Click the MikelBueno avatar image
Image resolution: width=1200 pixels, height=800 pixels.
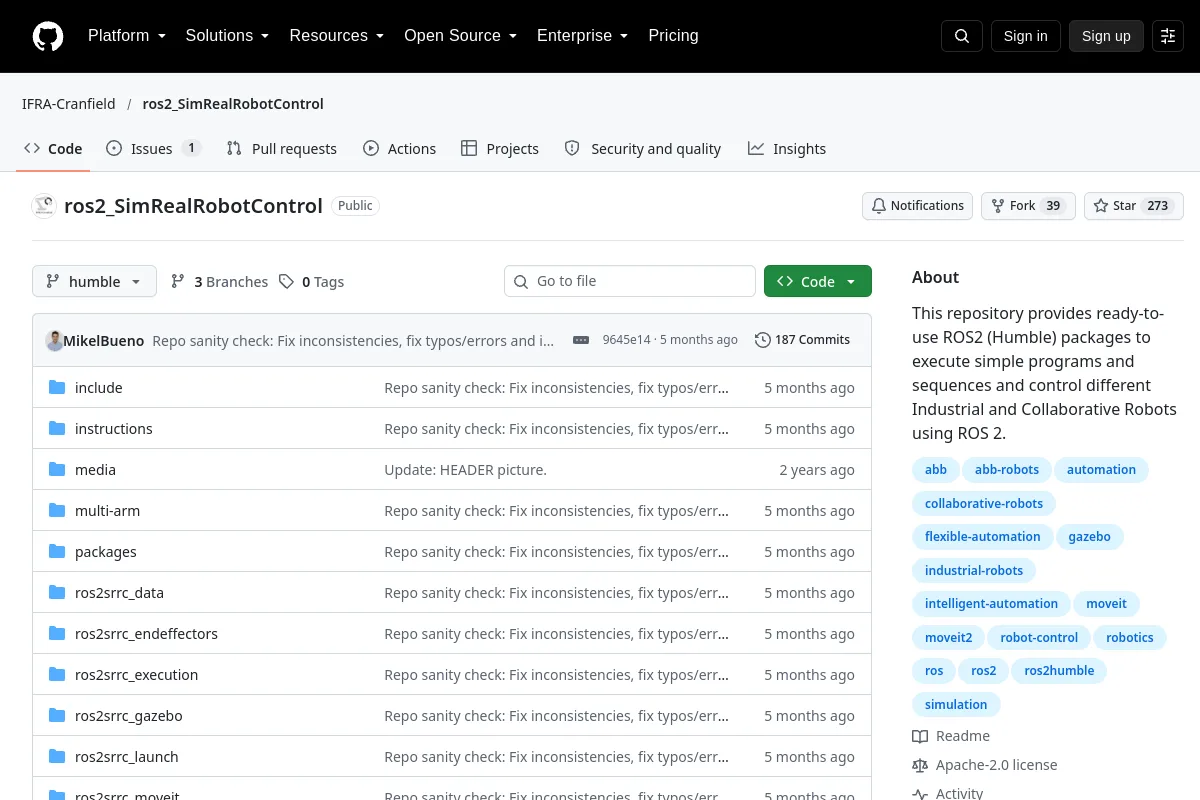pyautogui.click(x=55, y=340)
